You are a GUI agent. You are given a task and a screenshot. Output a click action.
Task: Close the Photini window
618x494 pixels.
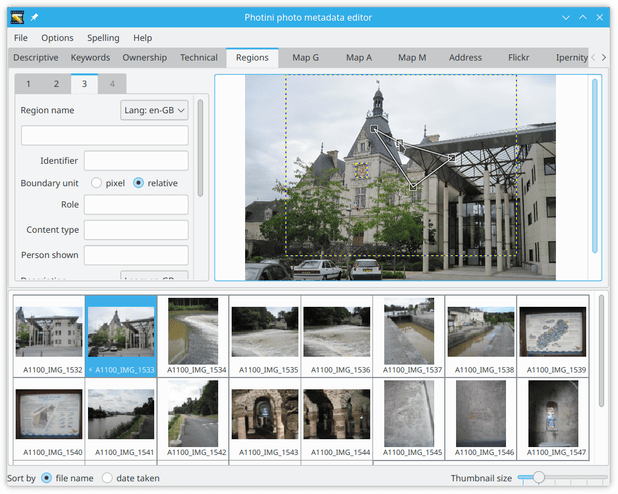coord(599,17)
